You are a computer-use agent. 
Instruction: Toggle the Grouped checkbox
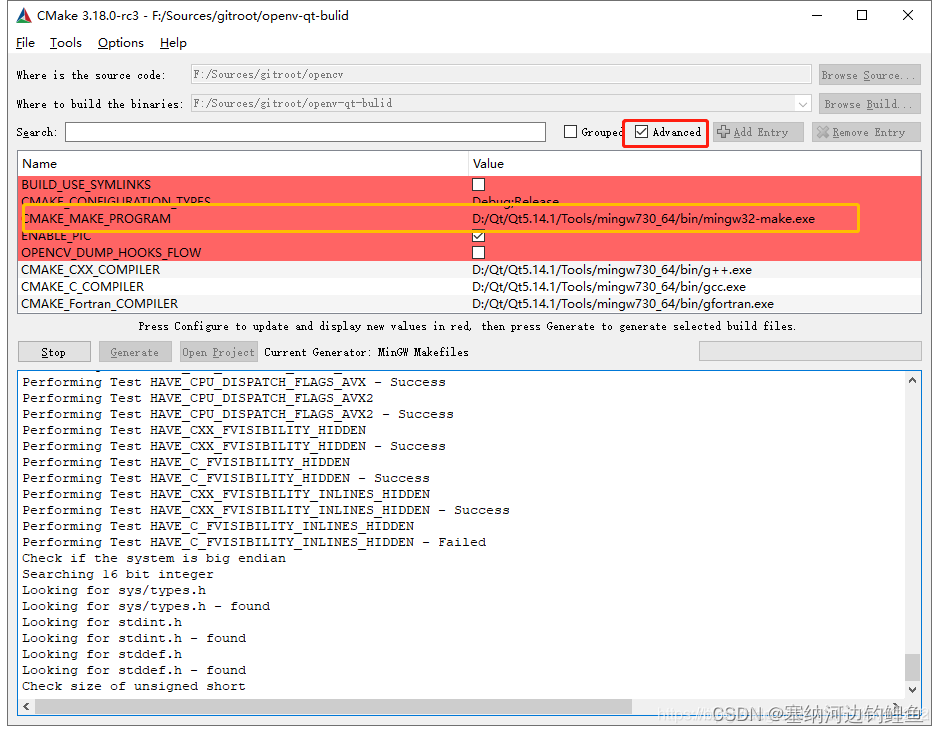(x=570, y=132)
